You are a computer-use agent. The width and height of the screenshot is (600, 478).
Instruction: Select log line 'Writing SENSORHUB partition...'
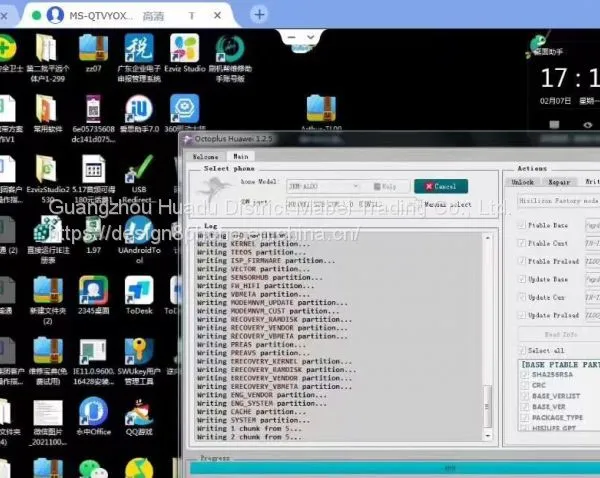[259, 277]
